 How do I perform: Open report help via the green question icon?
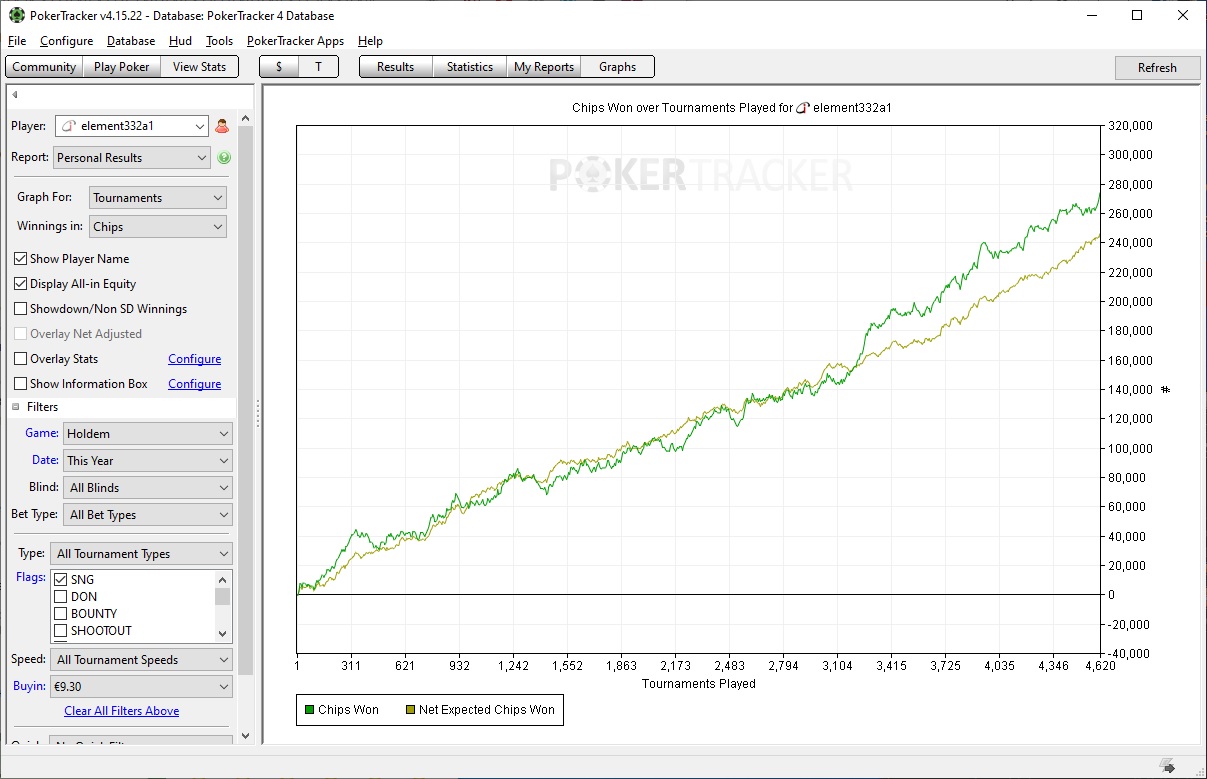[x=224, y=158]
